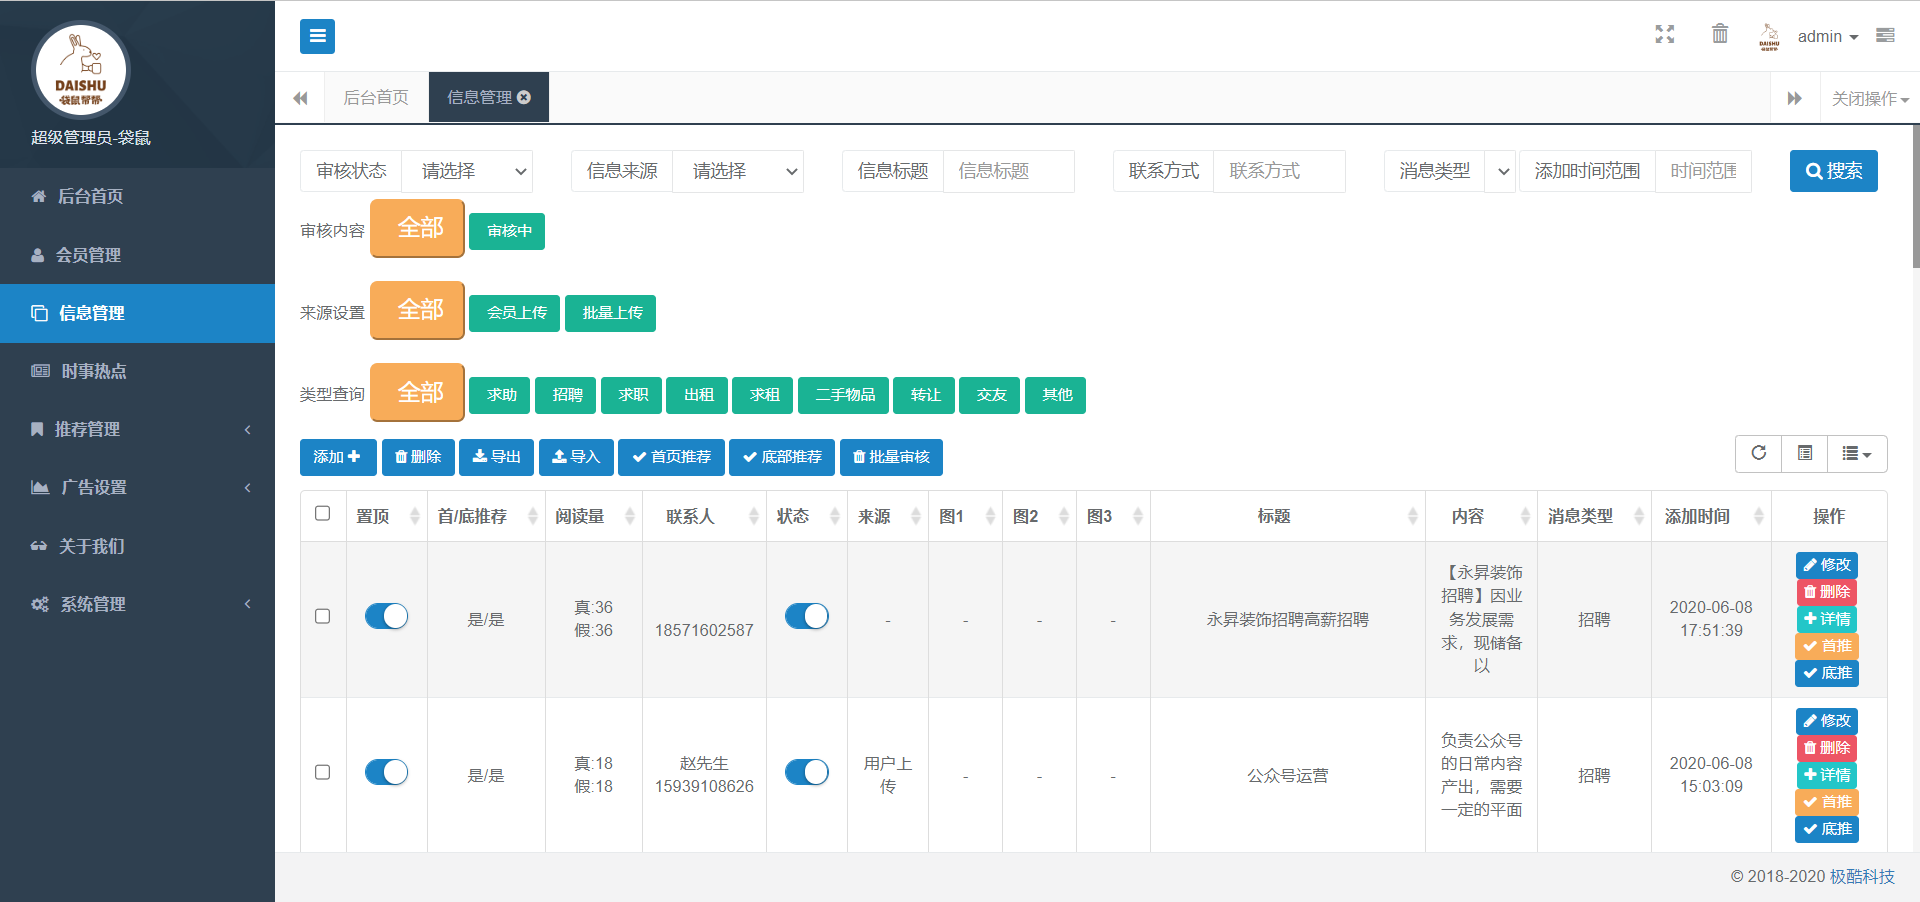The image size is (1920, 902).
Task: Sort table by 来源 column
Action: (888, 516)
